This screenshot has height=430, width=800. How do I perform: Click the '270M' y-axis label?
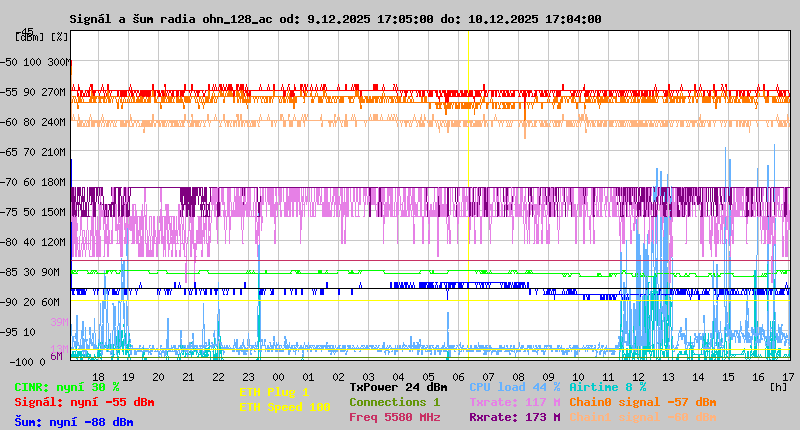pyautogui.click(x=56, y=92)
